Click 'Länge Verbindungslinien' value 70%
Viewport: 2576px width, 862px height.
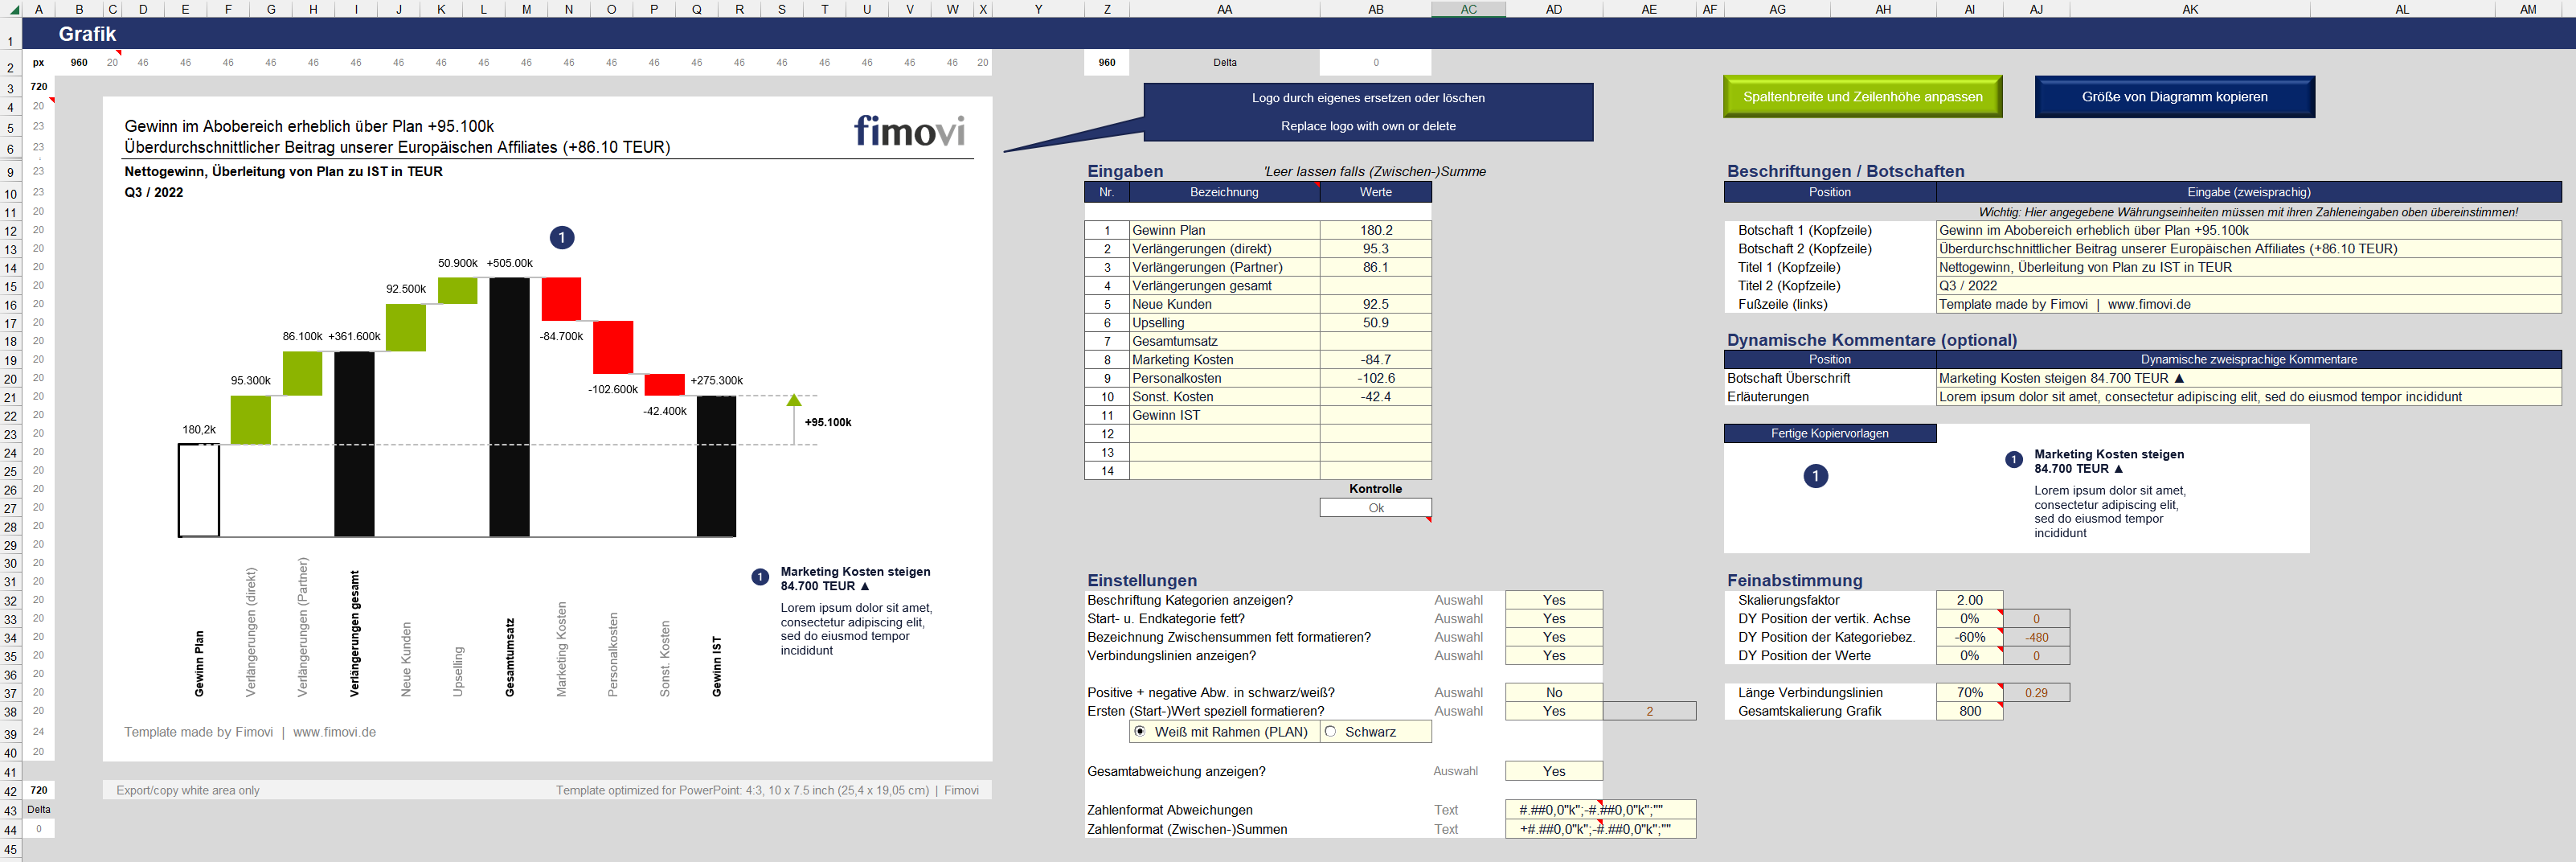coord(1969,693)
